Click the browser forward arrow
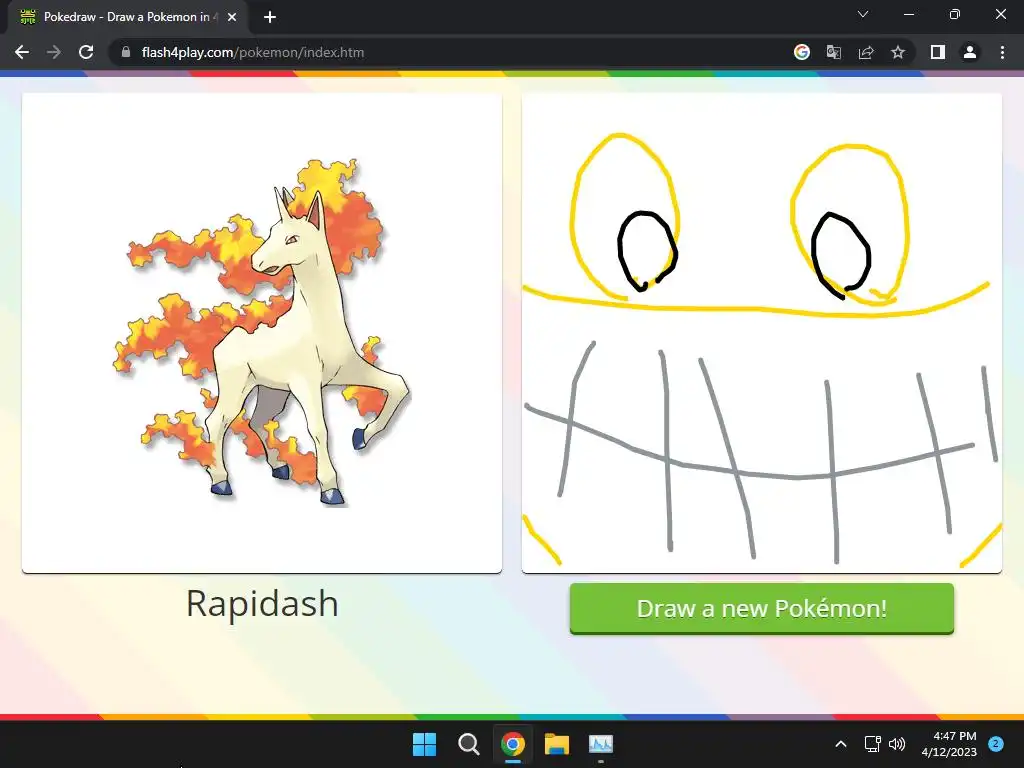 (54, 52)
